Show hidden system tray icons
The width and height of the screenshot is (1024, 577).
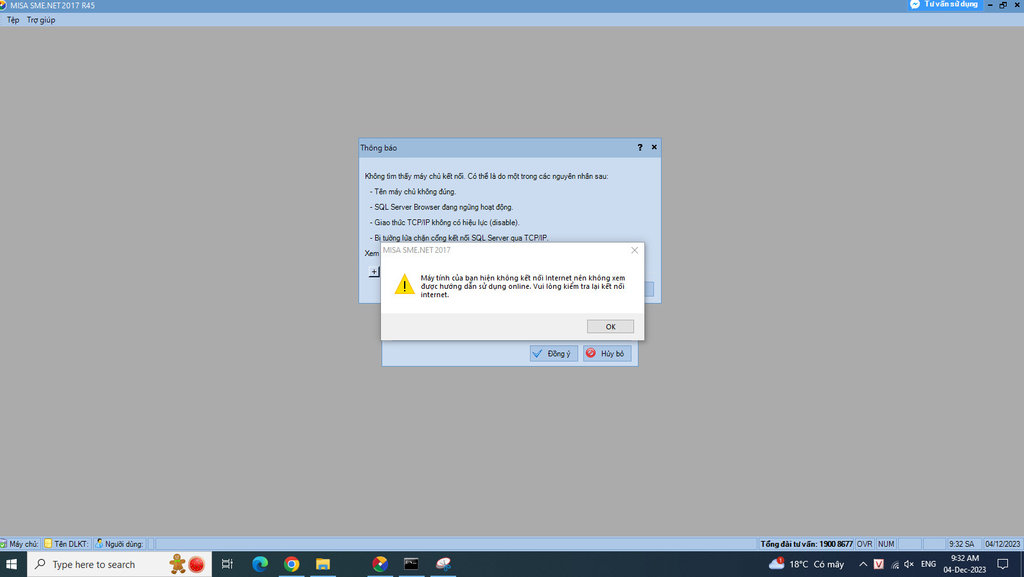[863, 564]
